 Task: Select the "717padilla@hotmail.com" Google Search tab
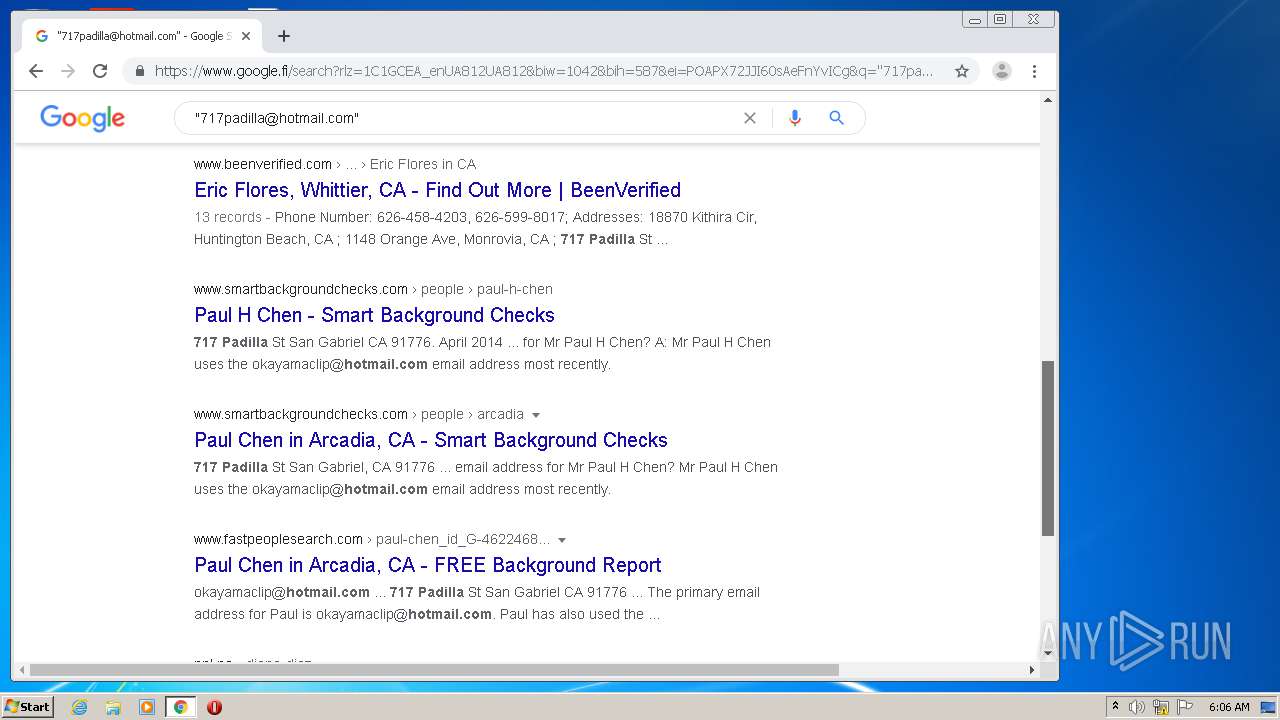(142, 36)
